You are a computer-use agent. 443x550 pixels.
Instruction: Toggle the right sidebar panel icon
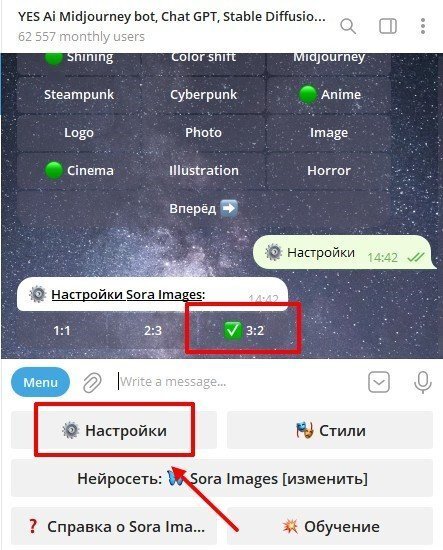(x=388, y=26)
